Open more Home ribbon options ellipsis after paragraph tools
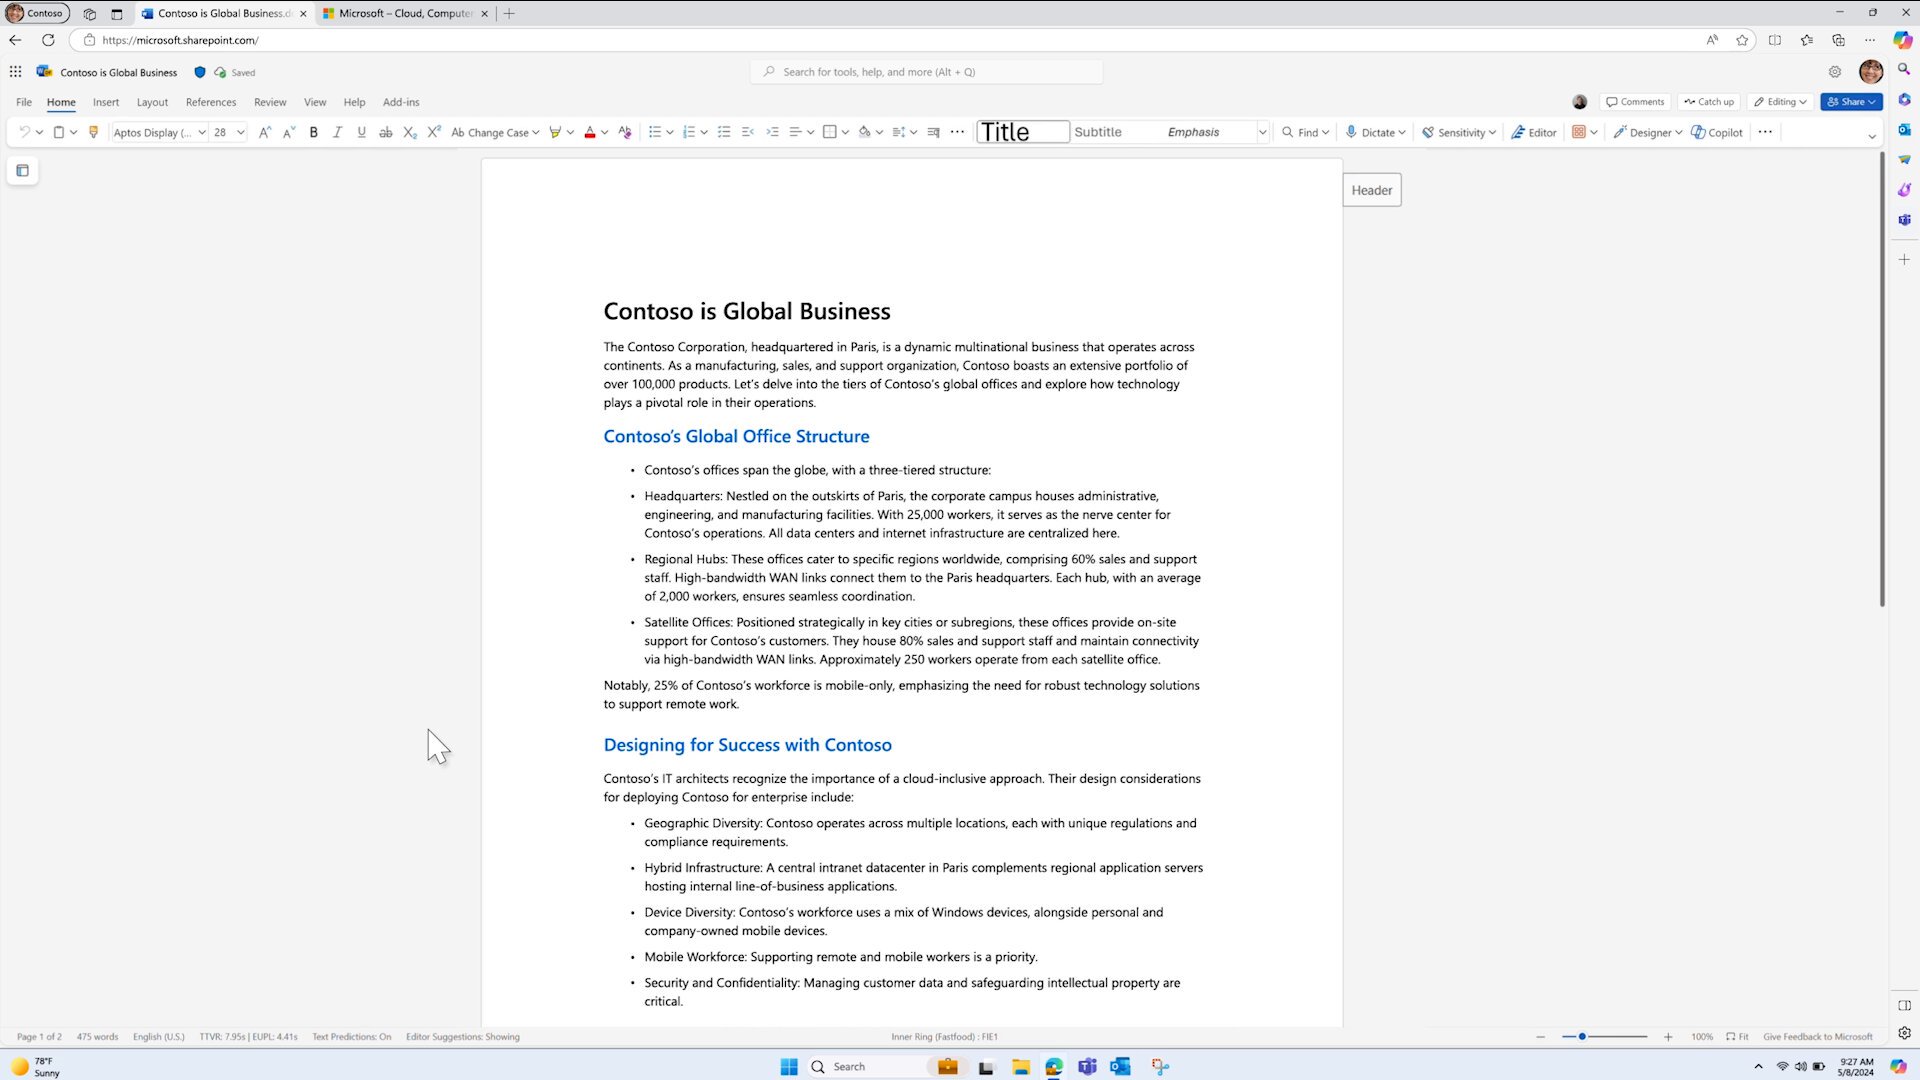This screenshot has height=1080, width=1920. click(957, 132)
